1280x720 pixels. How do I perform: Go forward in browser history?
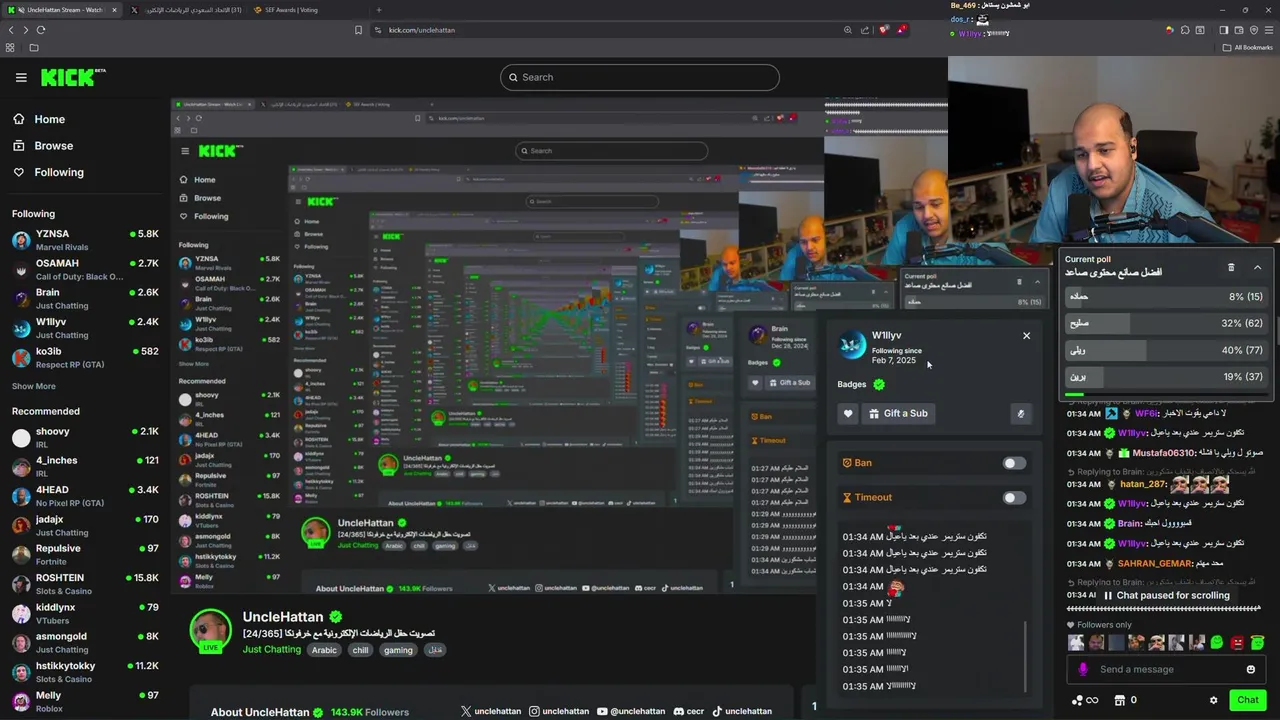(x=26, y=30)
